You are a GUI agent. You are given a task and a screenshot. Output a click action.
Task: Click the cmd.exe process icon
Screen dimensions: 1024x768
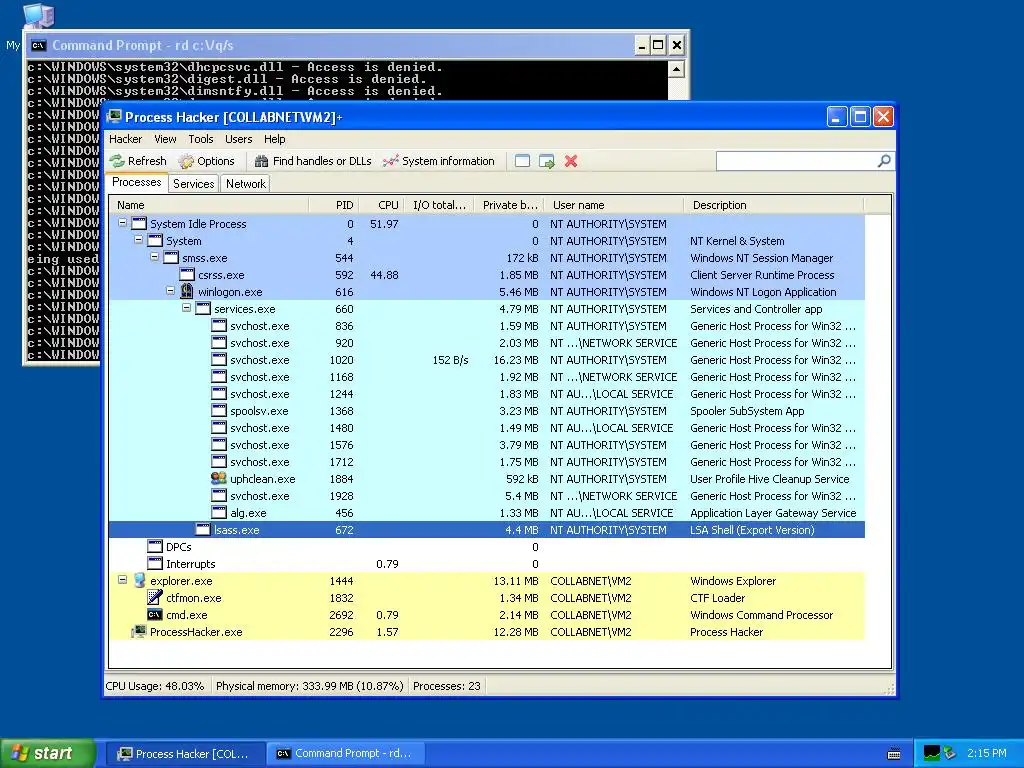(x=155, y=615)
